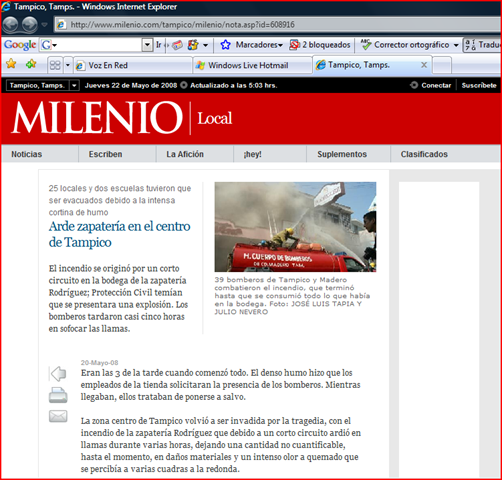Expand the Corrector ortográfico dropdown
The width and height of the screenshot is (502, 480).
tap(456, 45)
